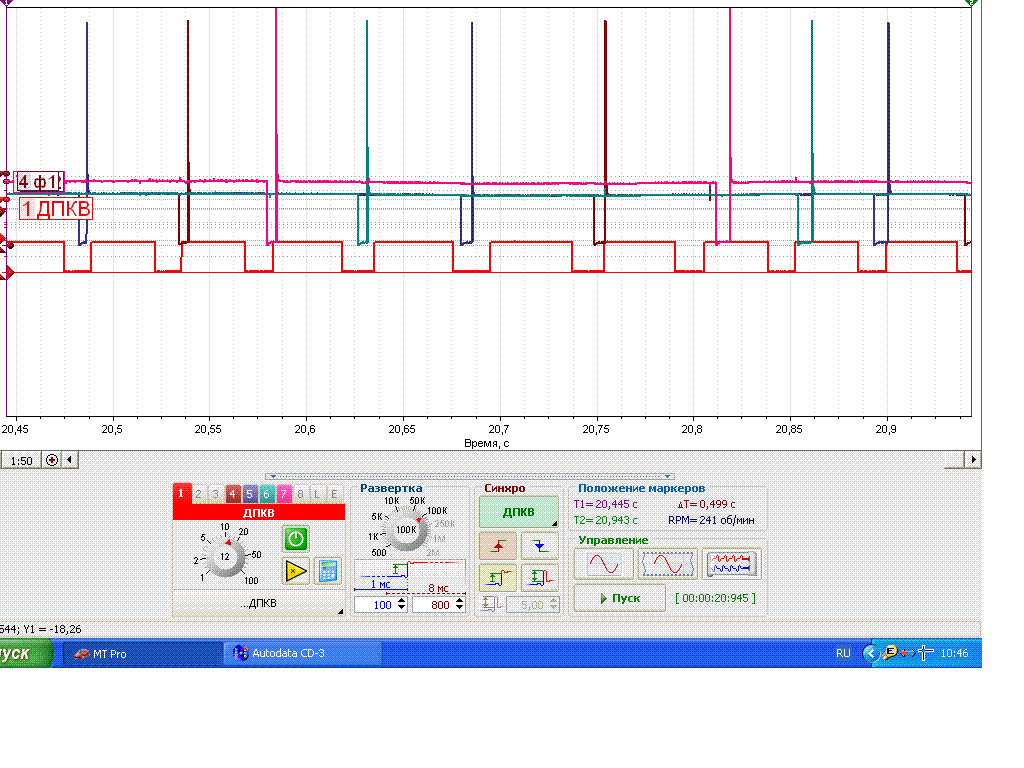Click the pre-trigger value field showing 100
This screenshot has height=768, width=1024.
(x=376, y=605)
